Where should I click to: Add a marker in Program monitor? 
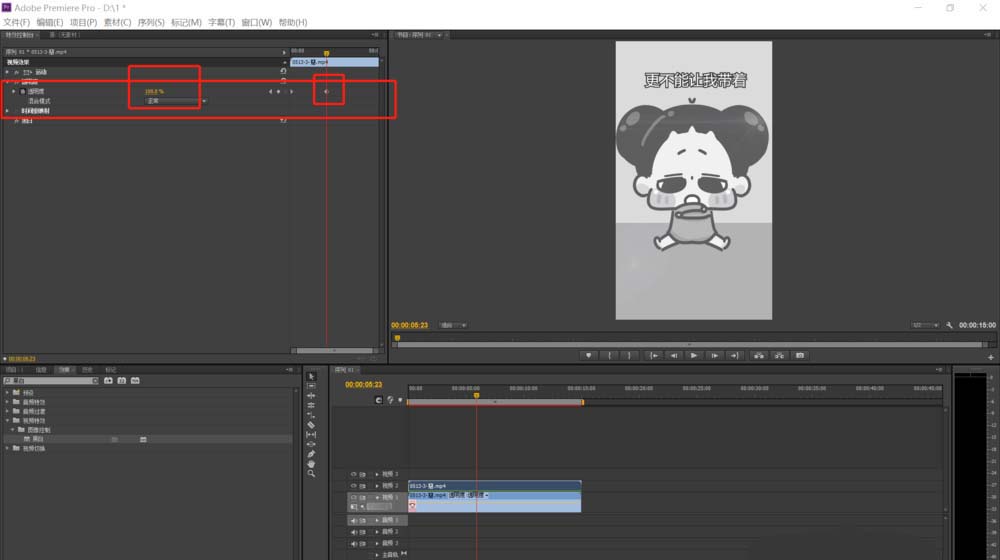589,355
